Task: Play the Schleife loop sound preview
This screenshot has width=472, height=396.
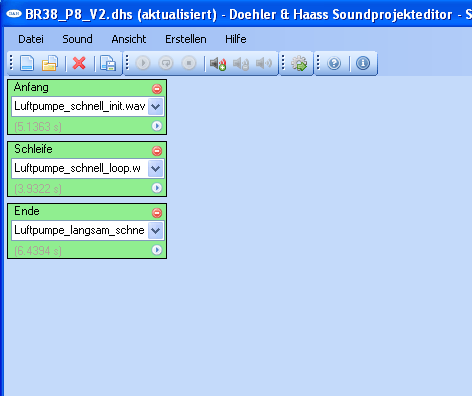Action: click(x=157, y=188)
